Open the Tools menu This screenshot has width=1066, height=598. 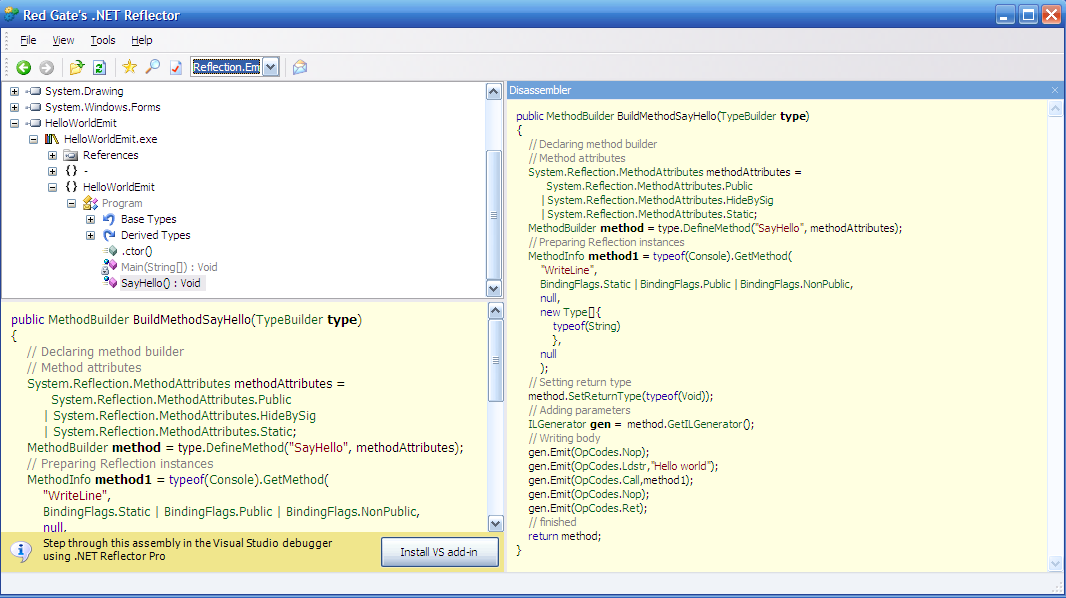(103, 40)
